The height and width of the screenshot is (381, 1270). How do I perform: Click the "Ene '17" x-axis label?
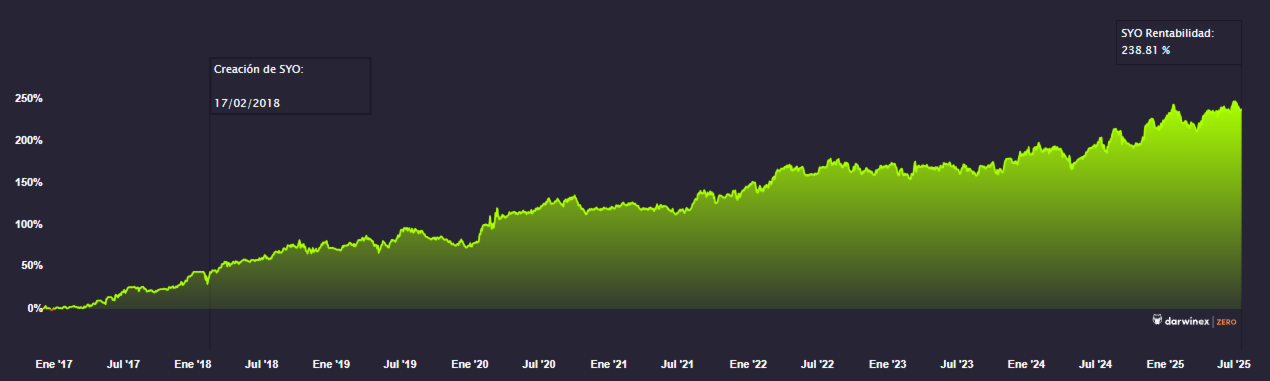(54, 364)
